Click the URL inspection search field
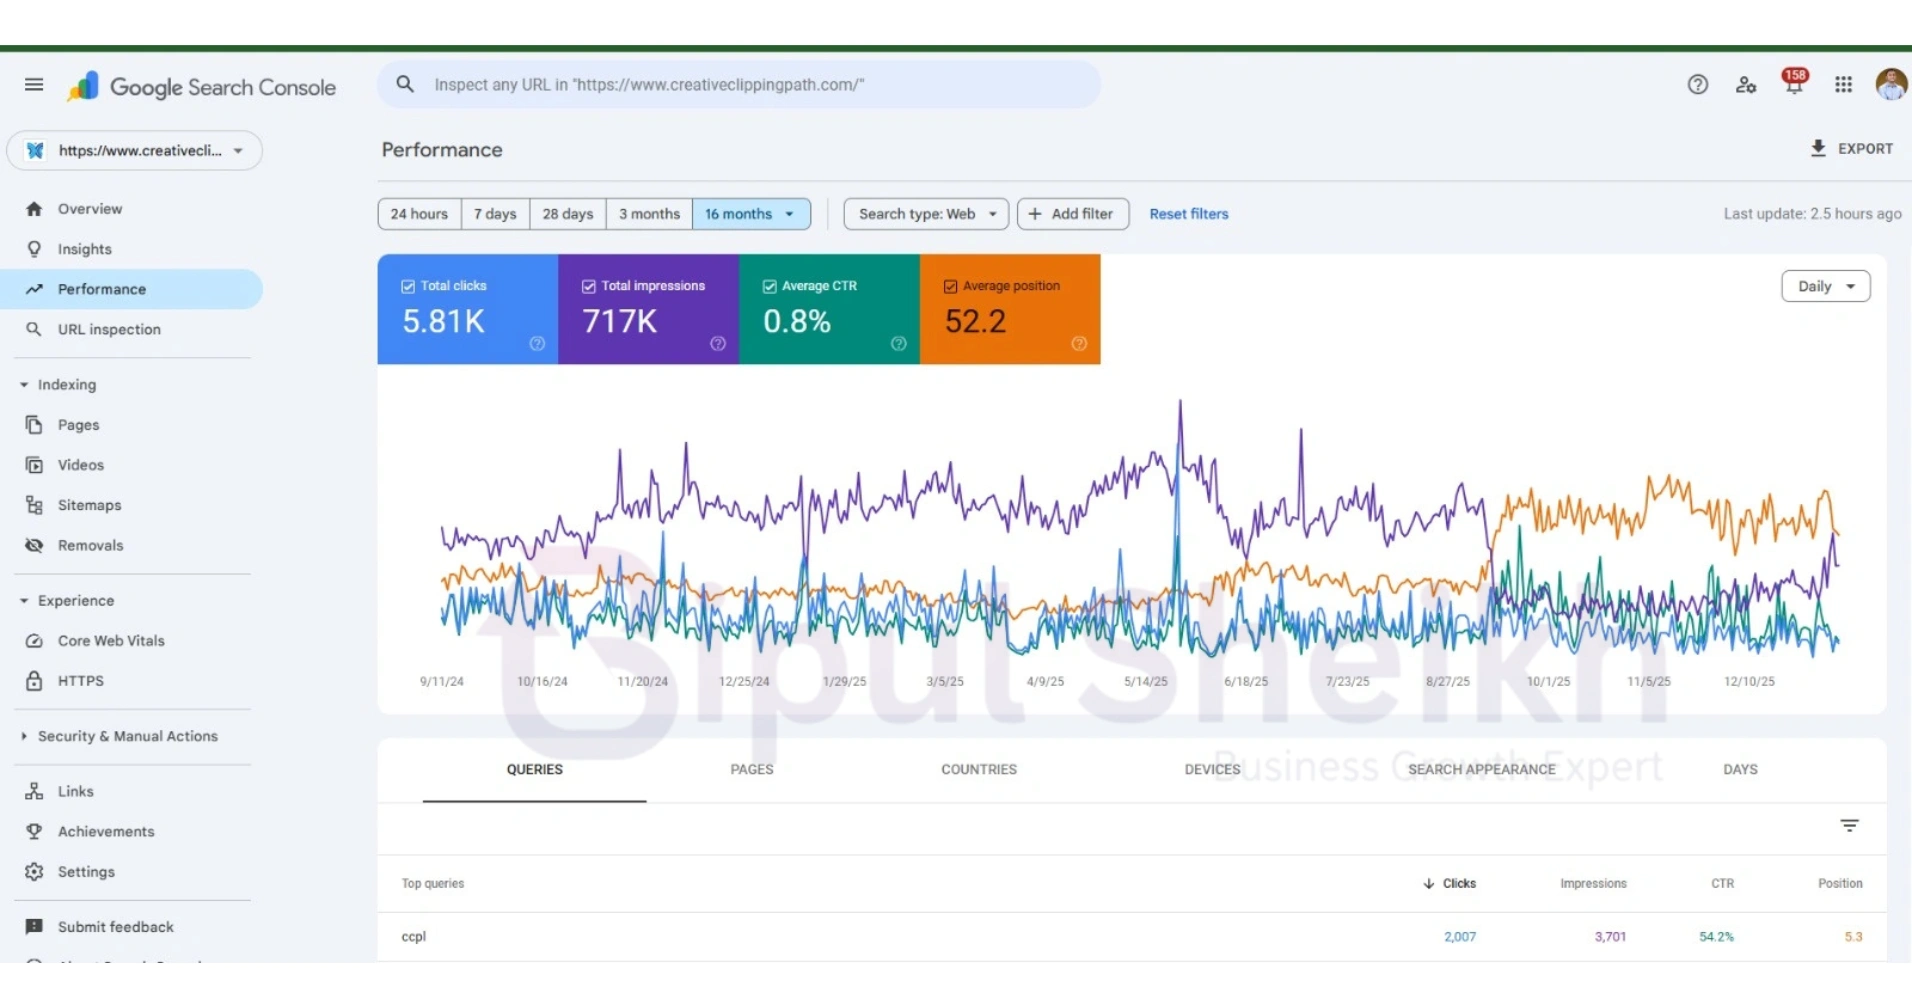The image size is (1912, 1008). tap(739, 84)
